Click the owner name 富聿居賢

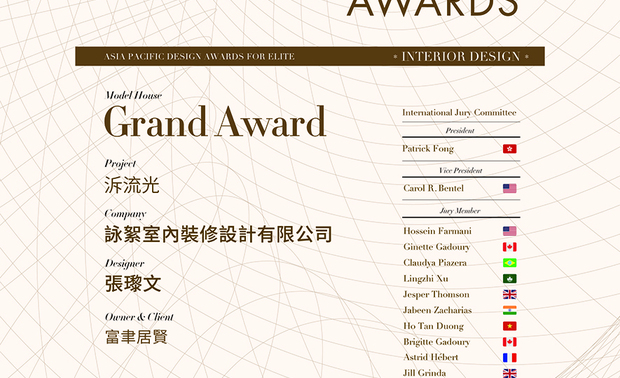136,337
